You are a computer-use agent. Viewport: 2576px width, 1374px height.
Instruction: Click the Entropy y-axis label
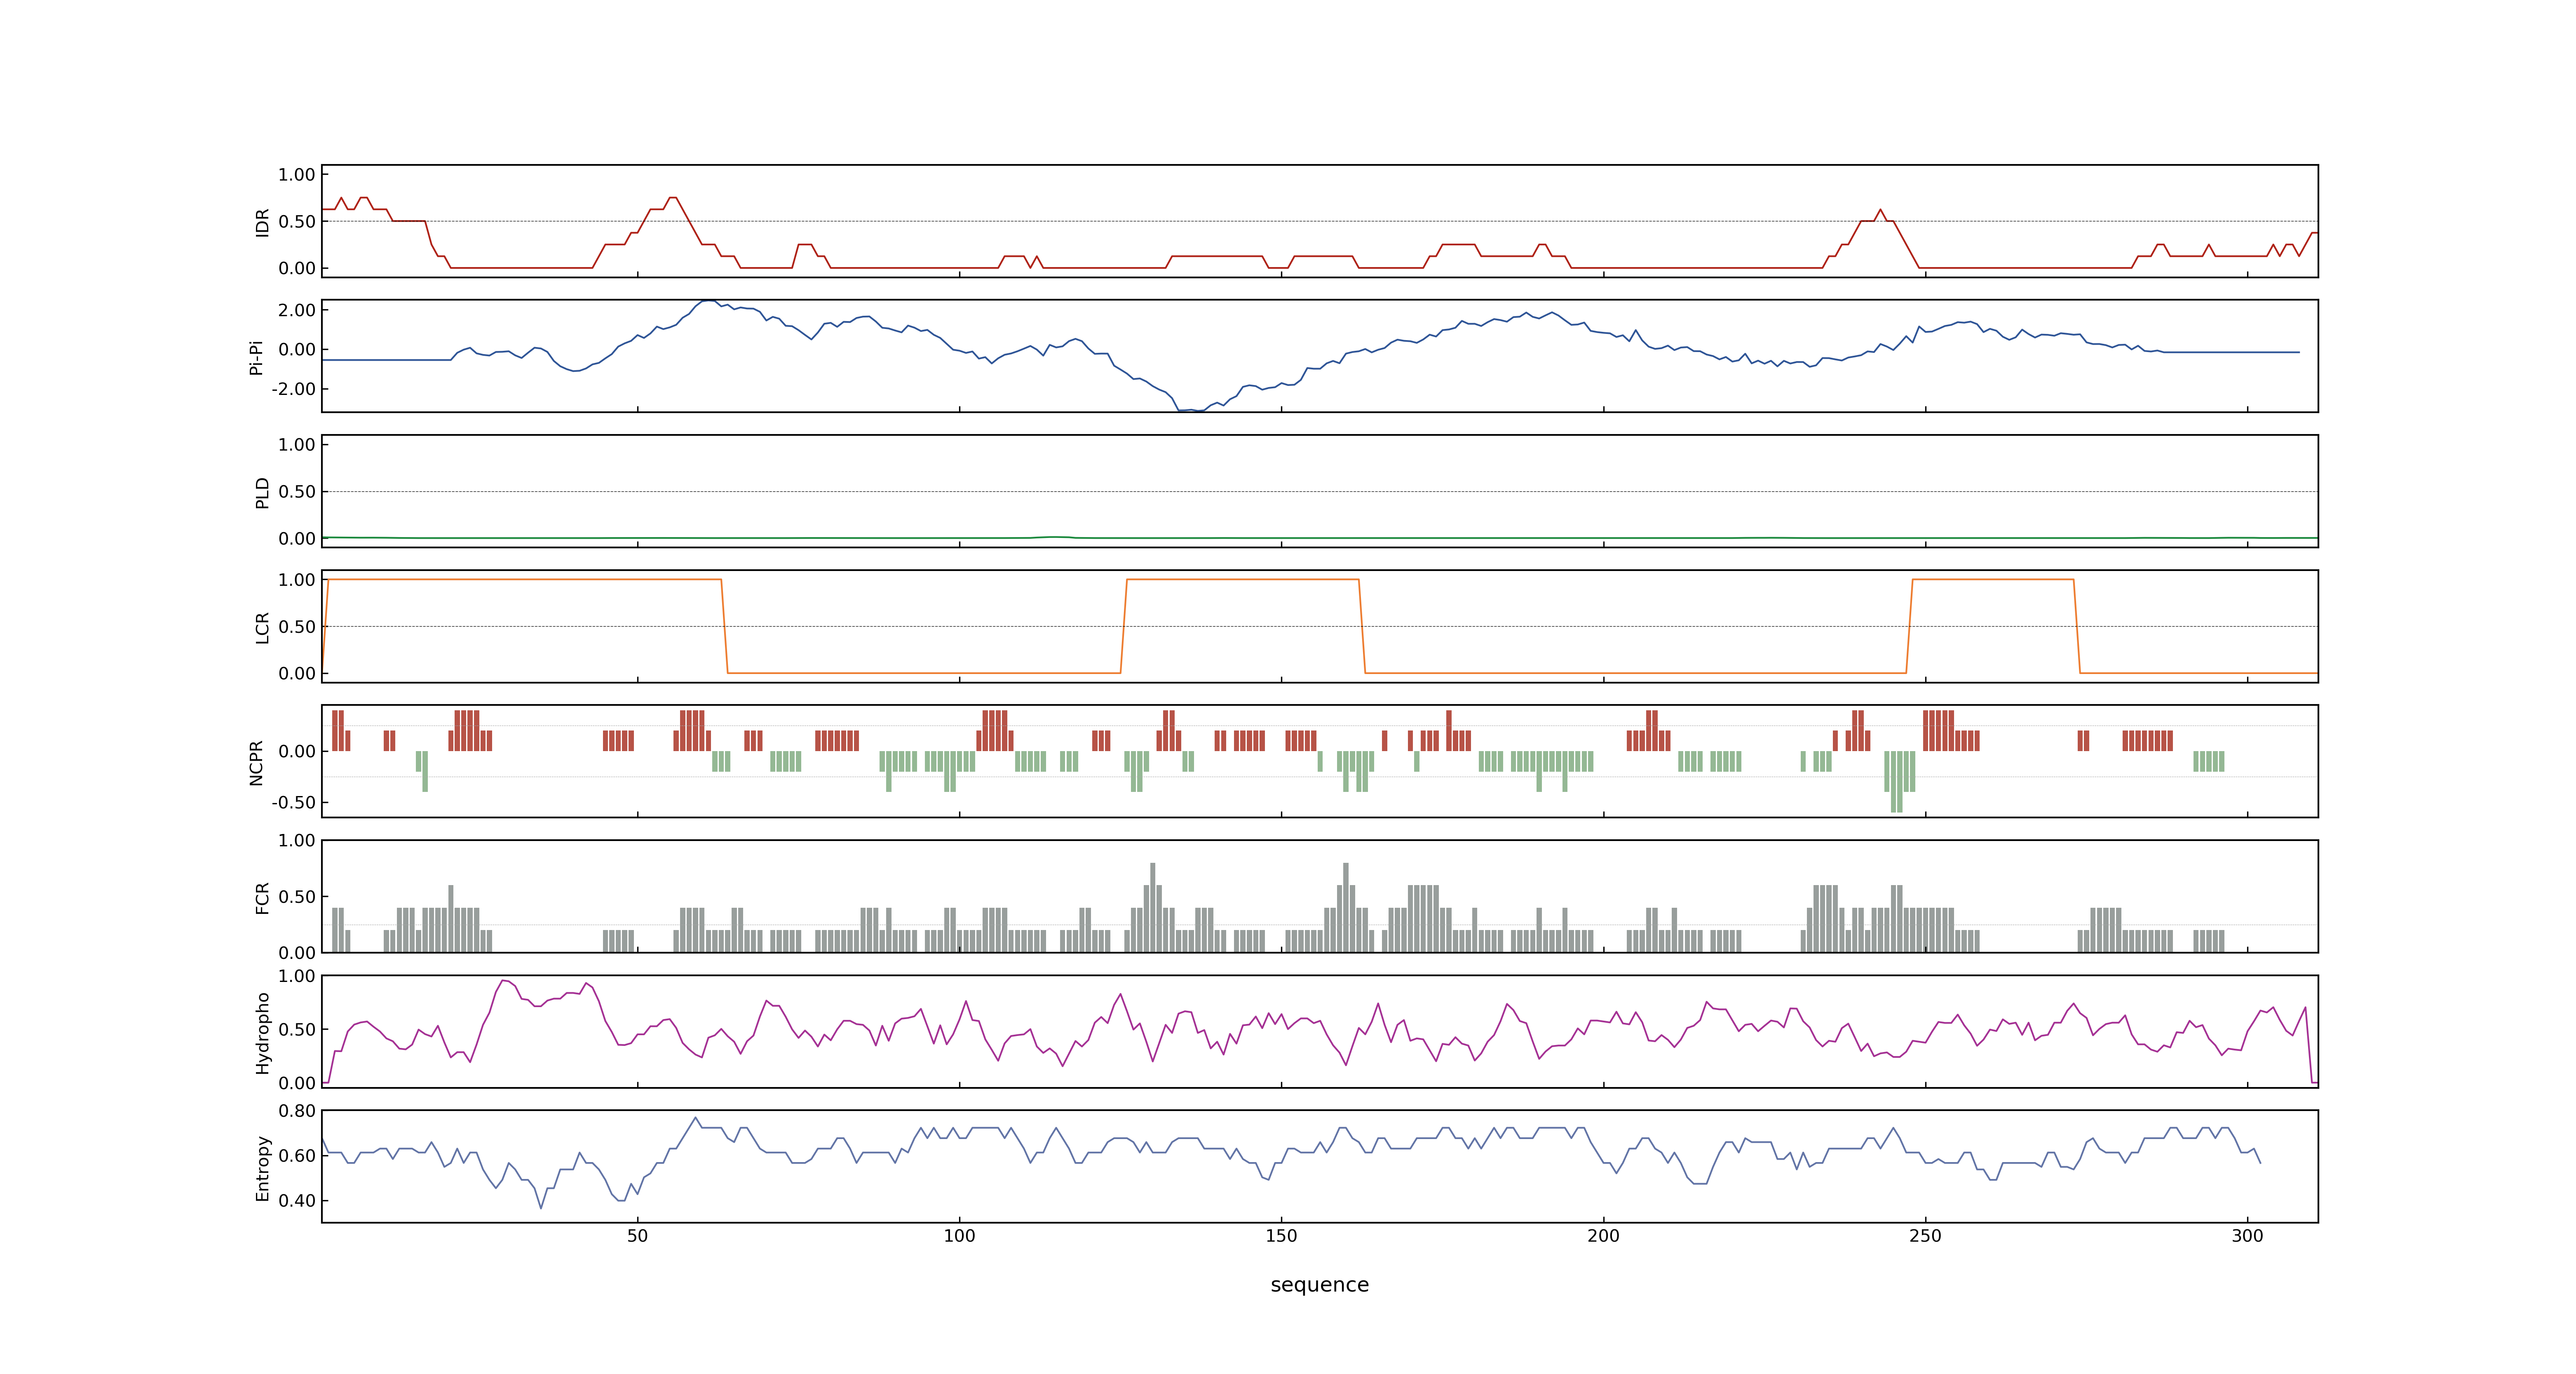(x=262, y=1168)
